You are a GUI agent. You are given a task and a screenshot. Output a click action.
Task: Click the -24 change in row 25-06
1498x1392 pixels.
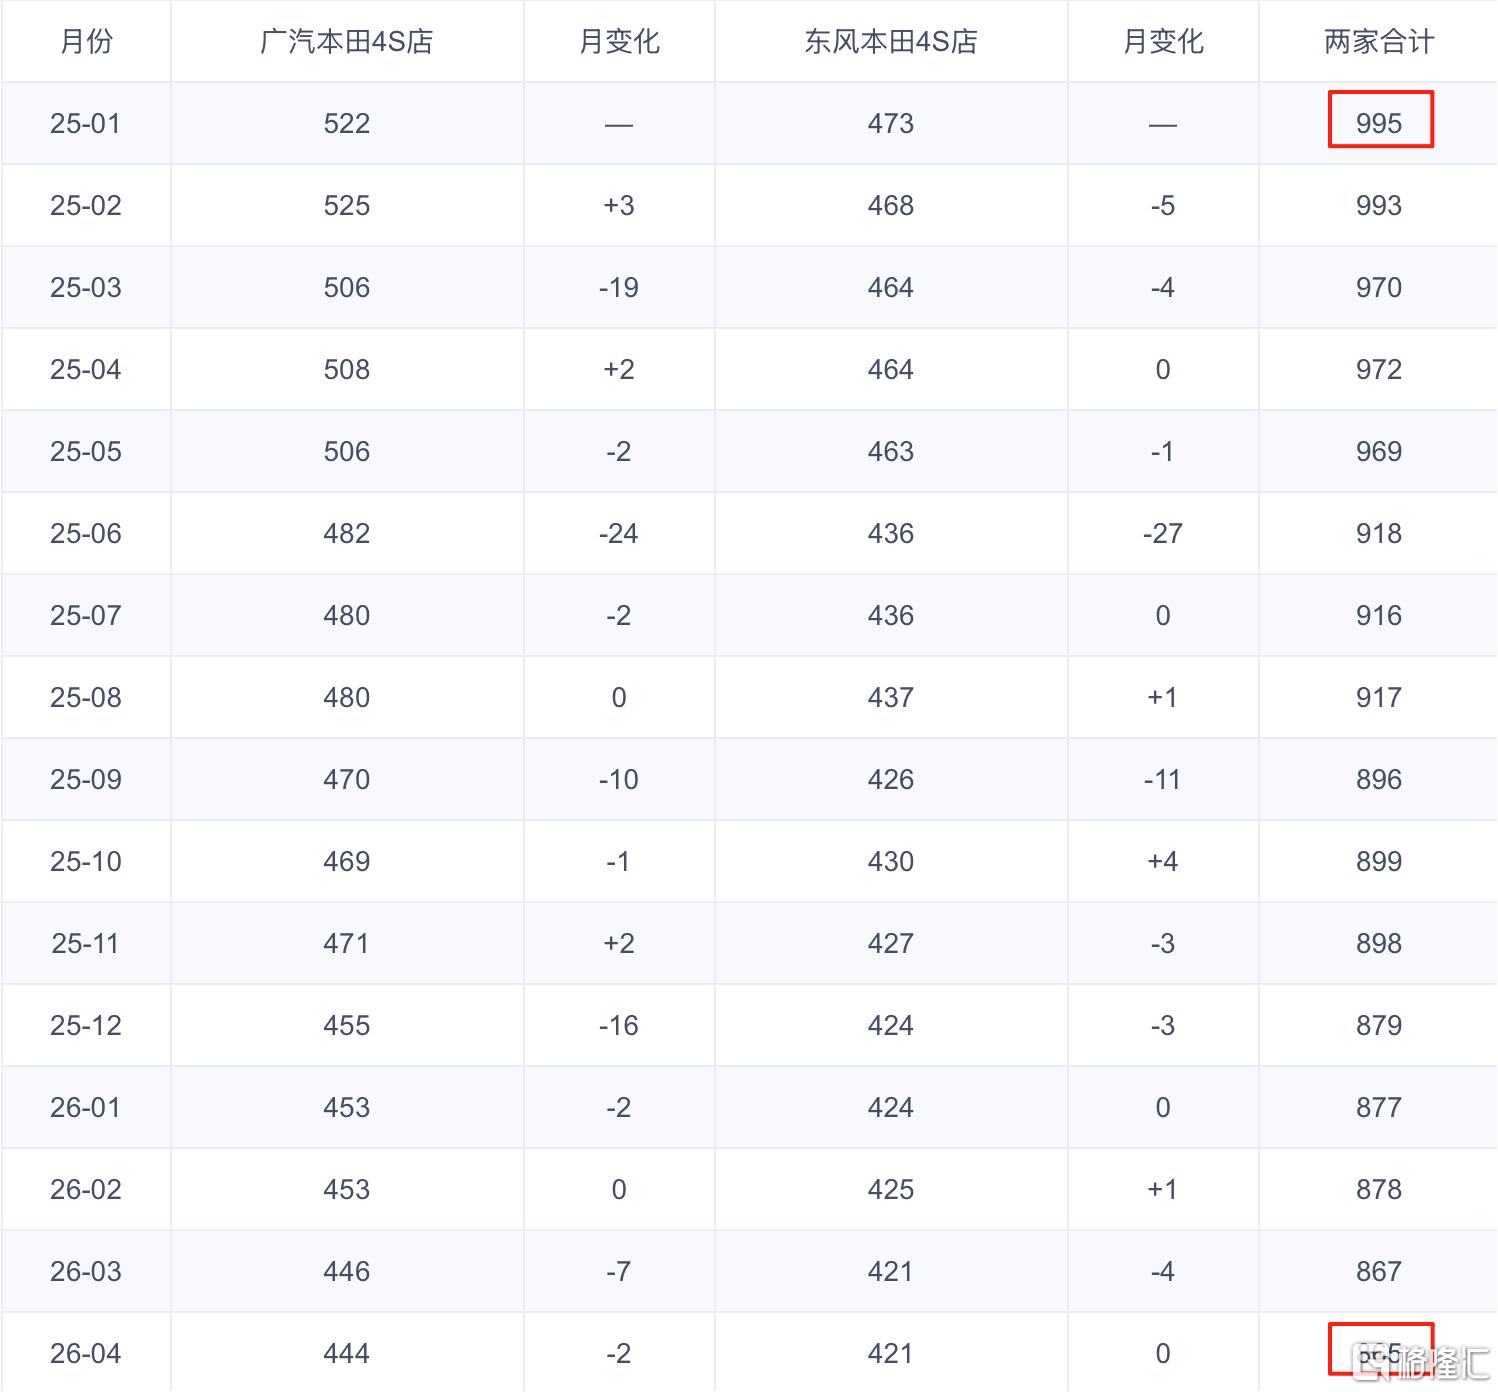pyautogui.click(x=619, y=533)
